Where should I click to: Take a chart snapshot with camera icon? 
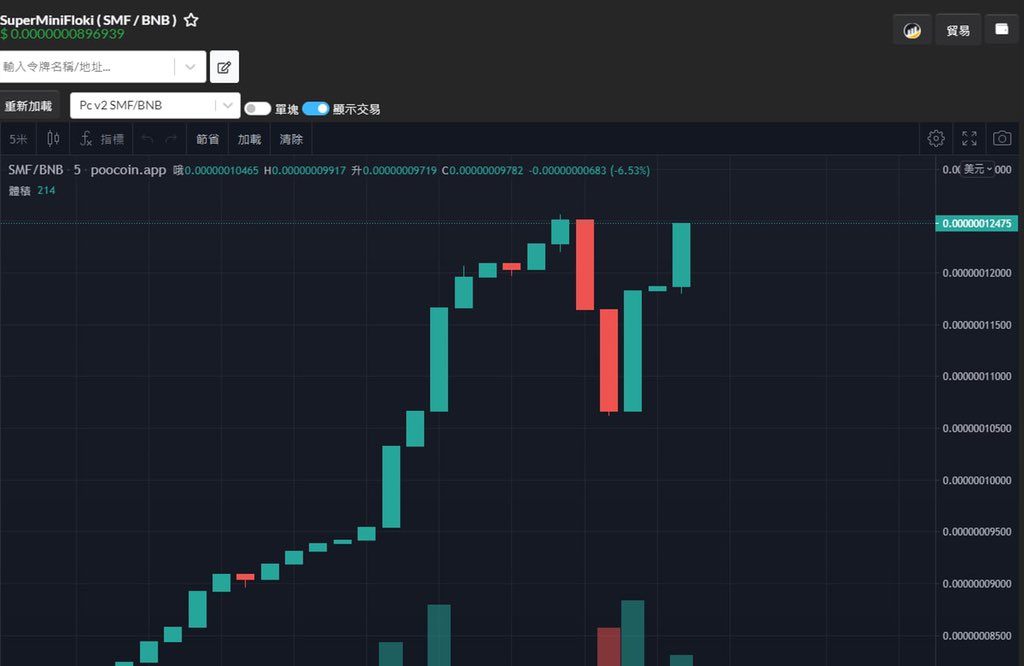pos(1002,138)
